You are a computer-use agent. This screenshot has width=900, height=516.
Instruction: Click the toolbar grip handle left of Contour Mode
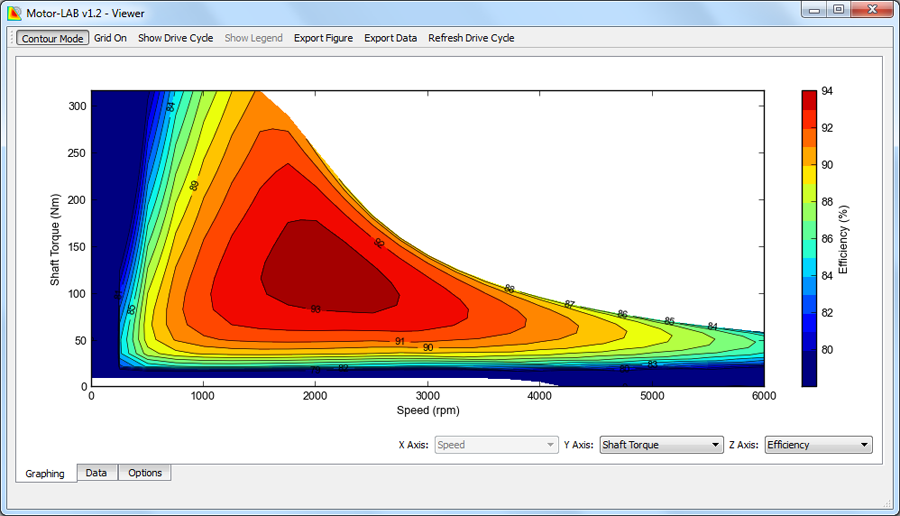pos(11,38)
